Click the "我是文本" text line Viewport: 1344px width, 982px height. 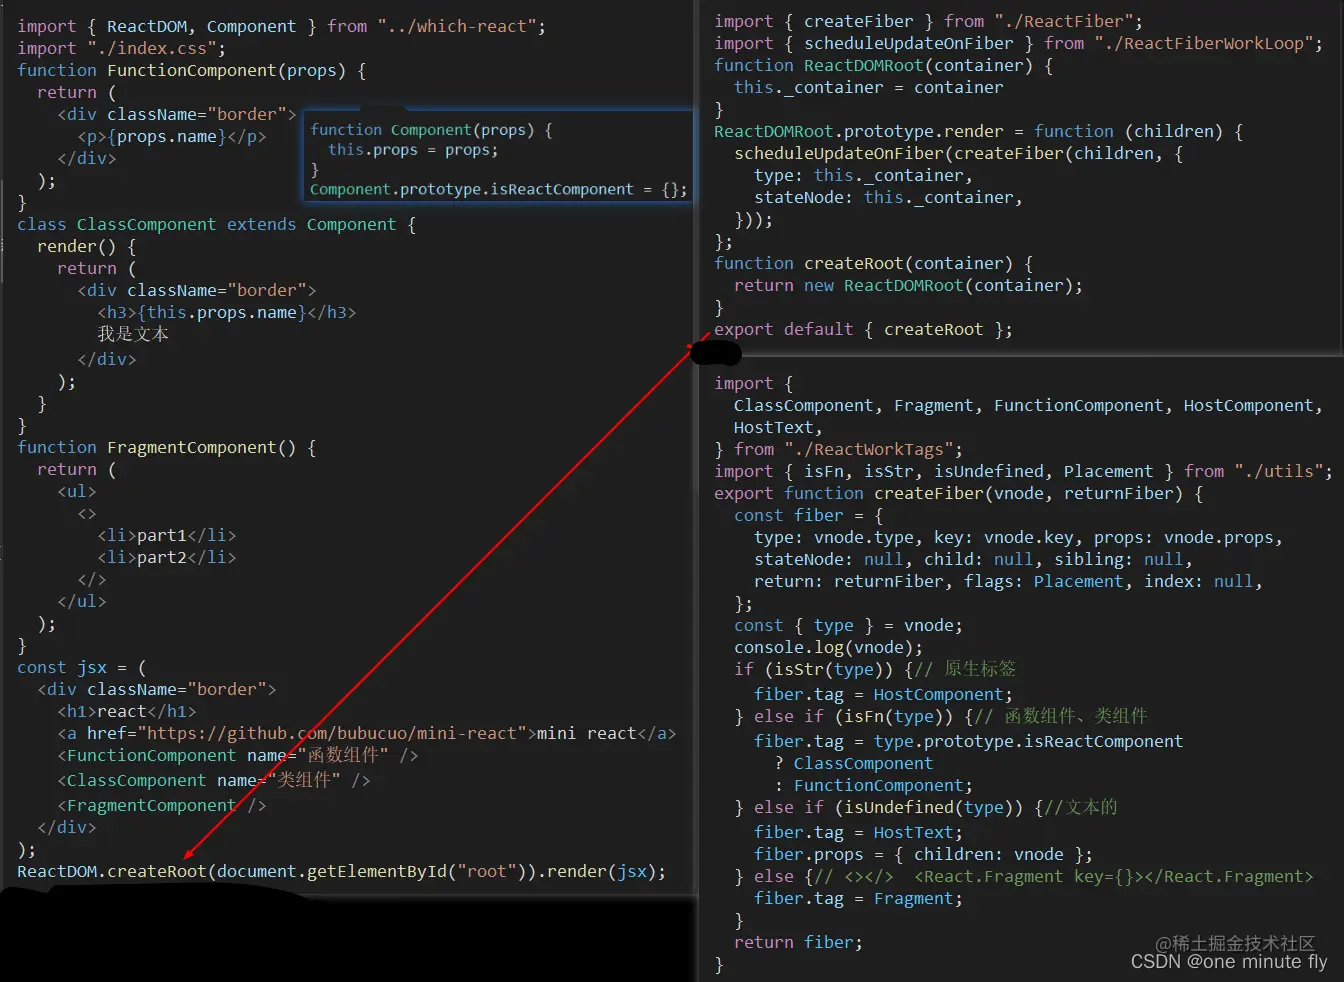click(133, 334)
